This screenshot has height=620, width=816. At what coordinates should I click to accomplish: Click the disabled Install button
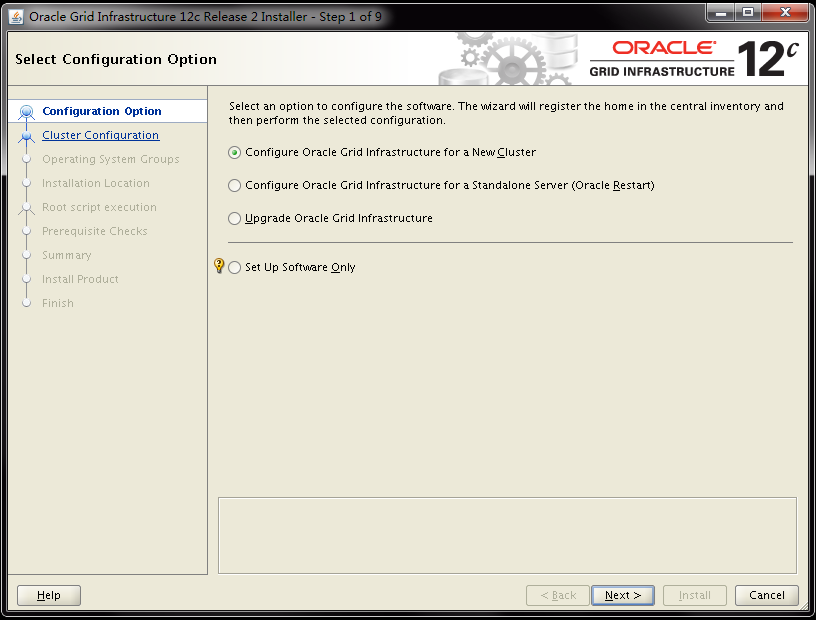click(x=695, y=595)
